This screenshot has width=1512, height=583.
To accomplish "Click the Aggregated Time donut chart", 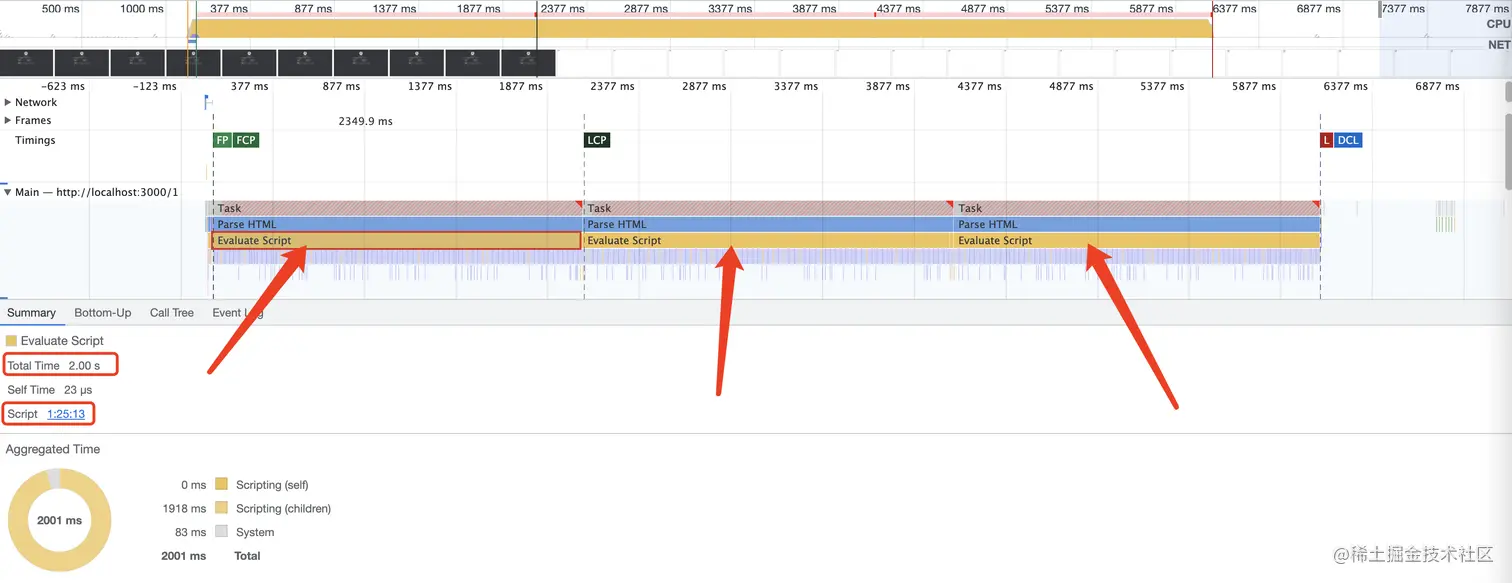I will 59,520.
